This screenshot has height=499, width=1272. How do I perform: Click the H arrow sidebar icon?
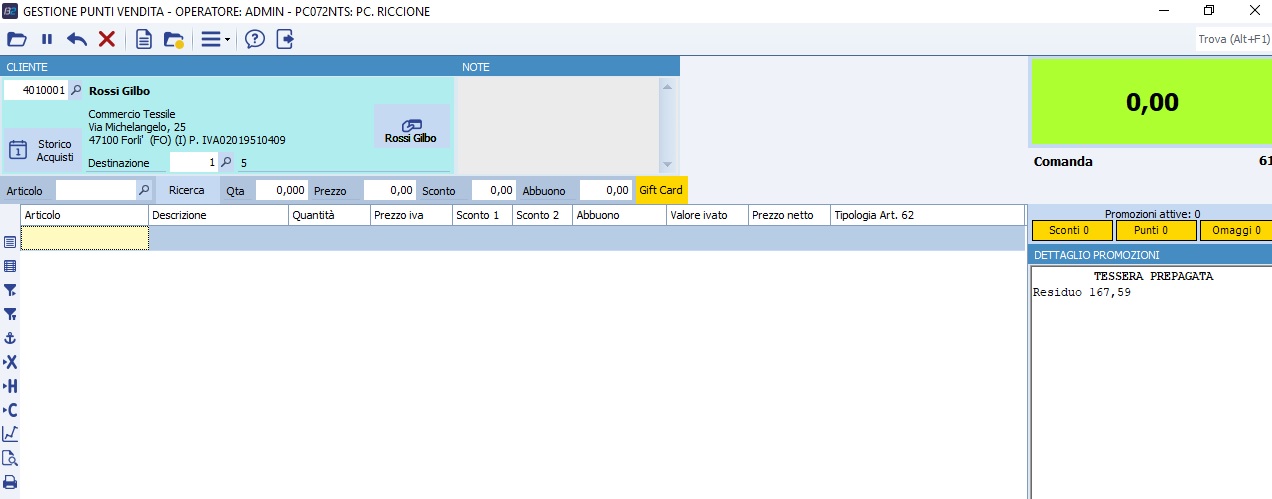coord(10,386)
